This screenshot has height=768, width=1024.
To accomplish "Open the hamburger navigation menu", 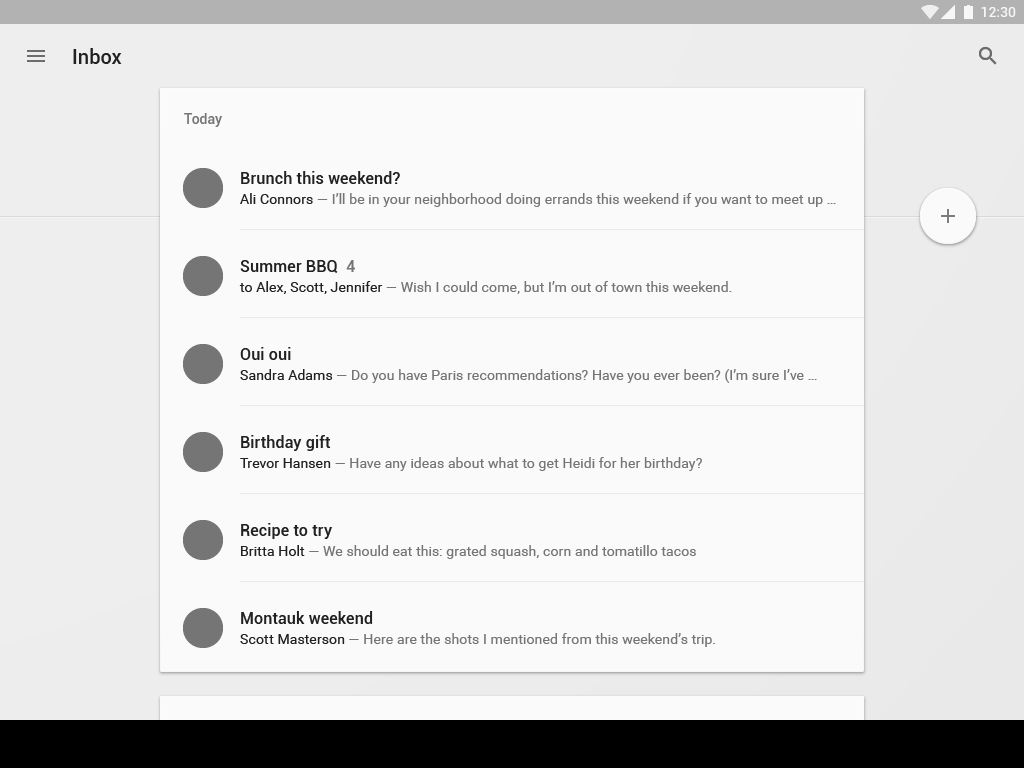I will [36, 57].
